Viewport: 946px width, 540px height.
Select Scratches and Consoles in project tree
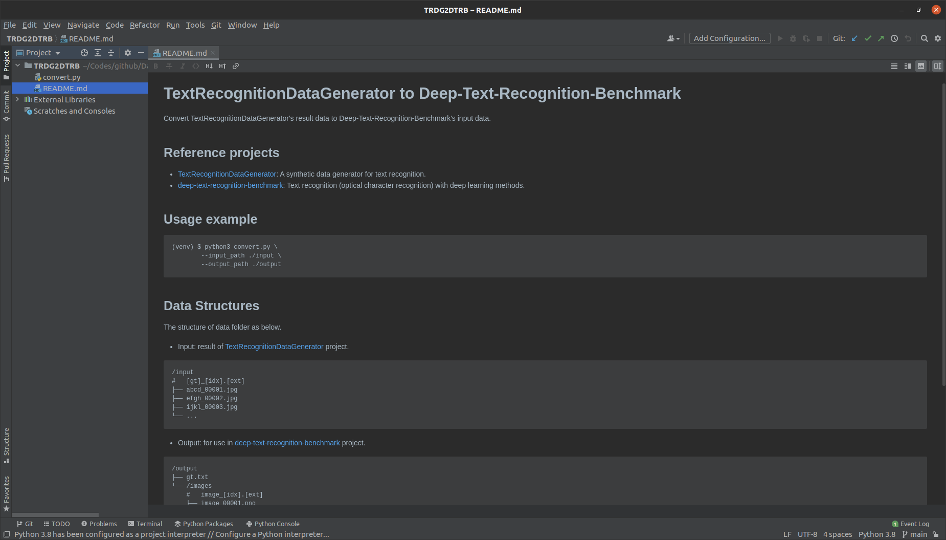[69, 111]
